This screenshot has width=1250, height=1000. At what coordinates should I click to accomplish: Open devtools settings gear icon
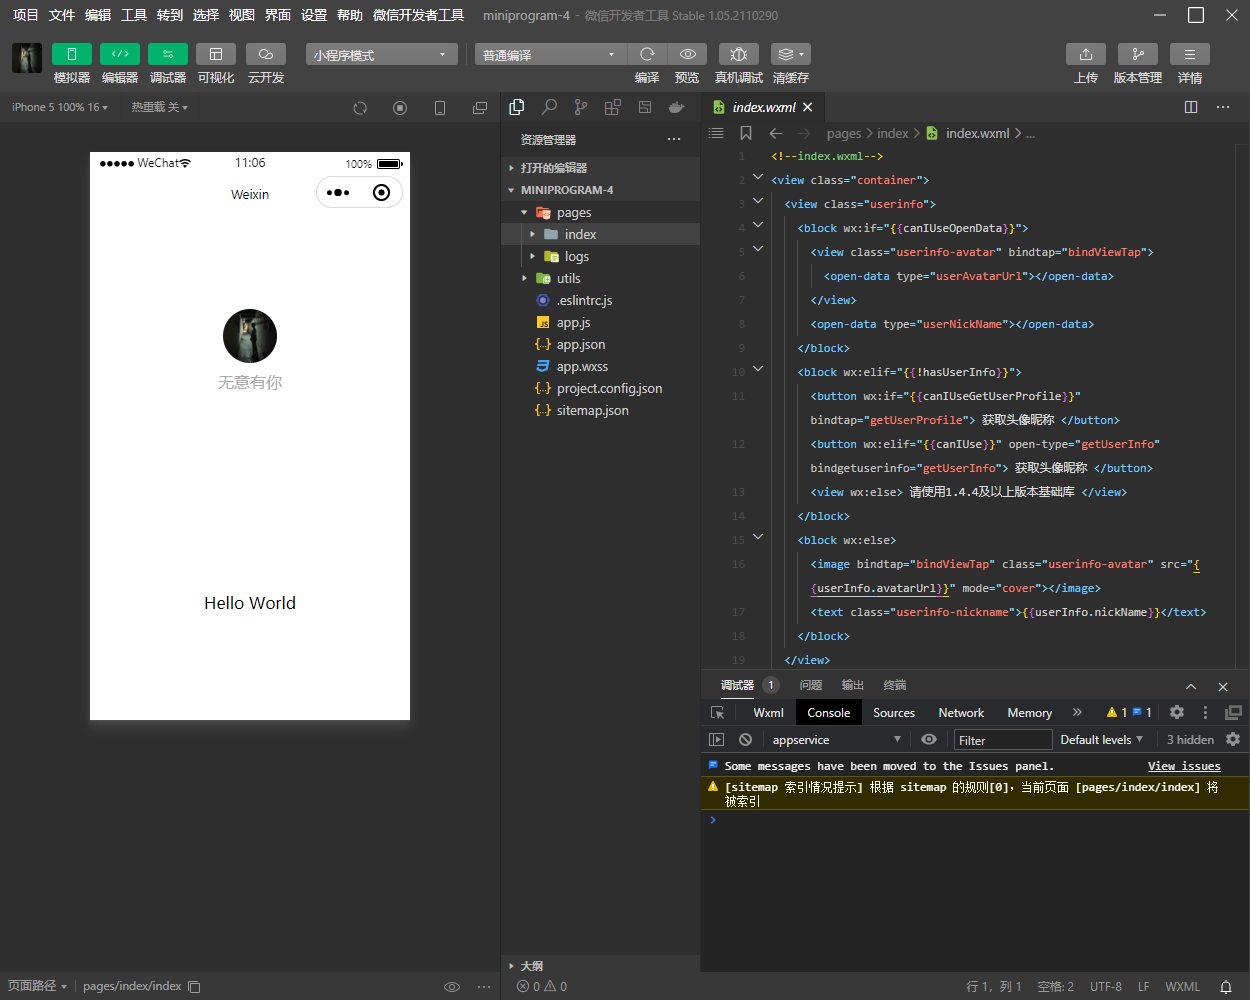[1177, 712]
